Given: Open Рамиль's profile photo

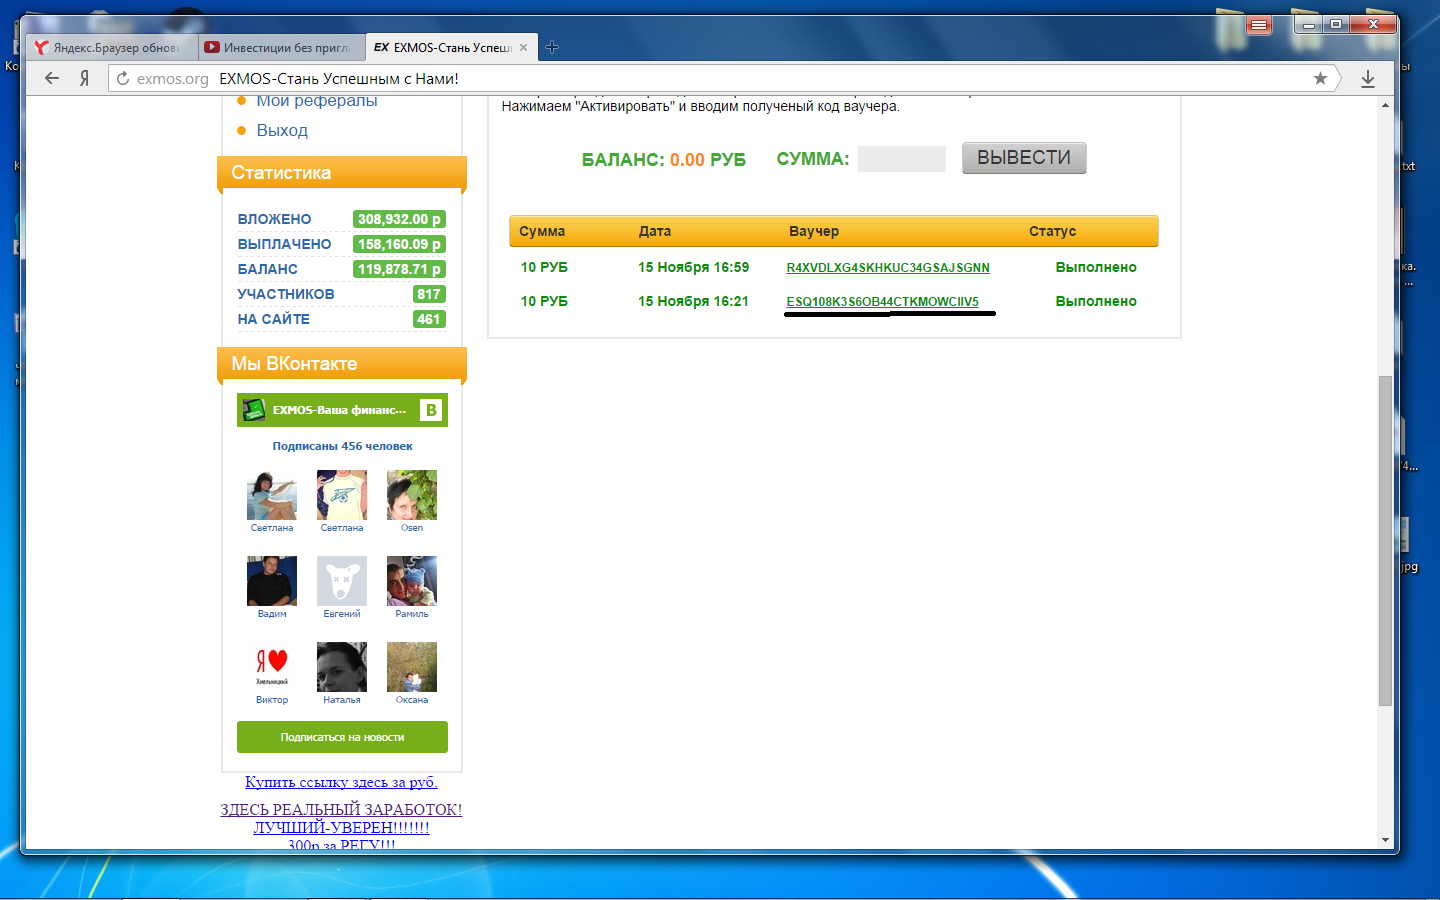Looking at the screenshot, I should [x=412, y=581].
